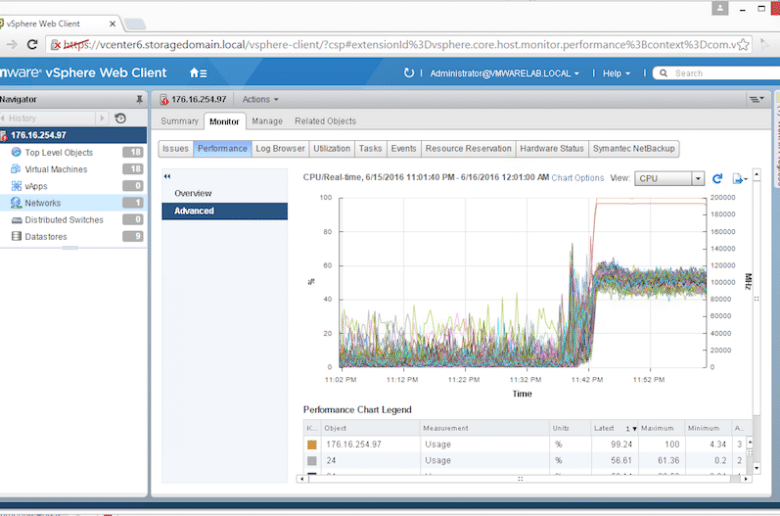The image size is (780, 516).
Task: Select host 176.16.254.97 in Navigator
Action: (73, 135)
